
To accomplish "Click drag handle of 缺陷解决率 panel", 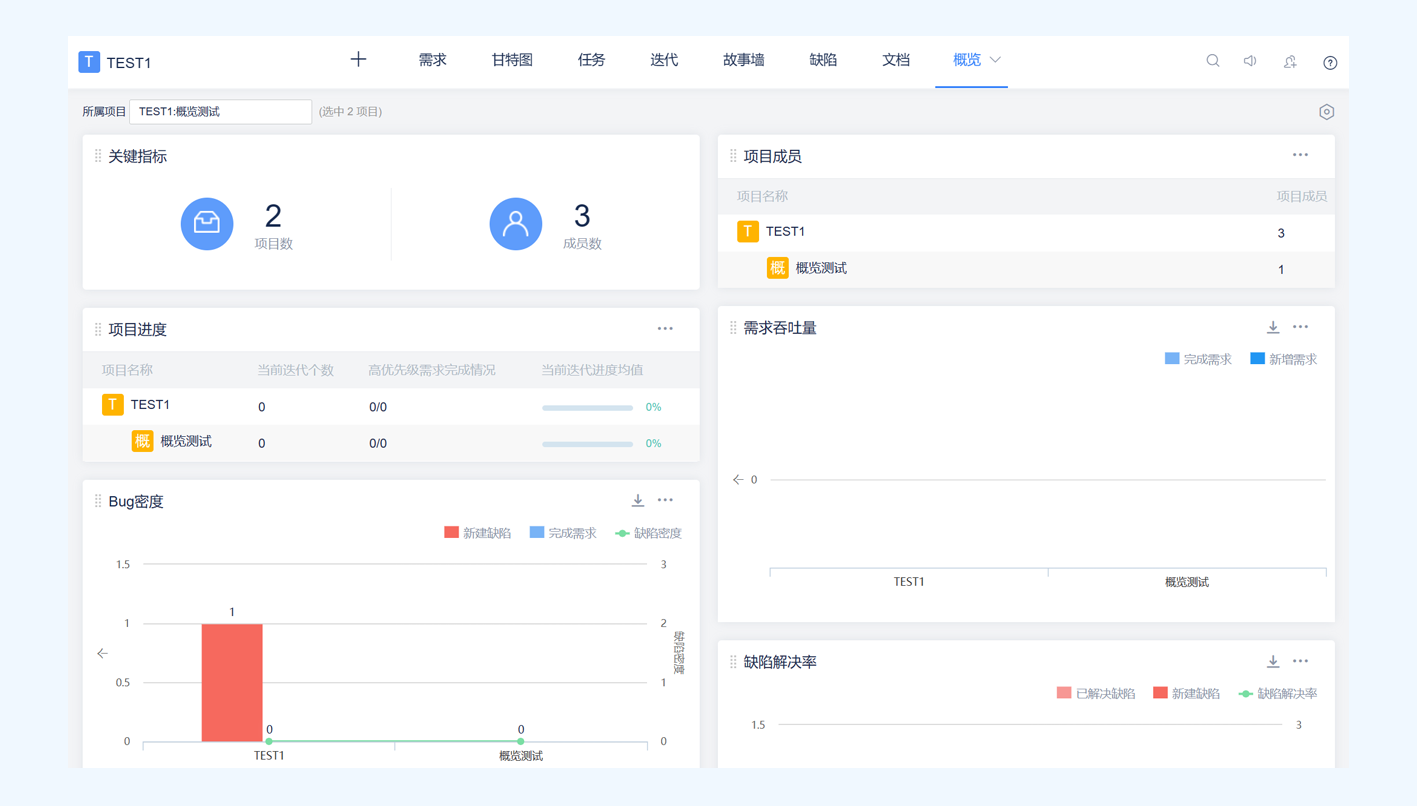I will coord(733,662).
